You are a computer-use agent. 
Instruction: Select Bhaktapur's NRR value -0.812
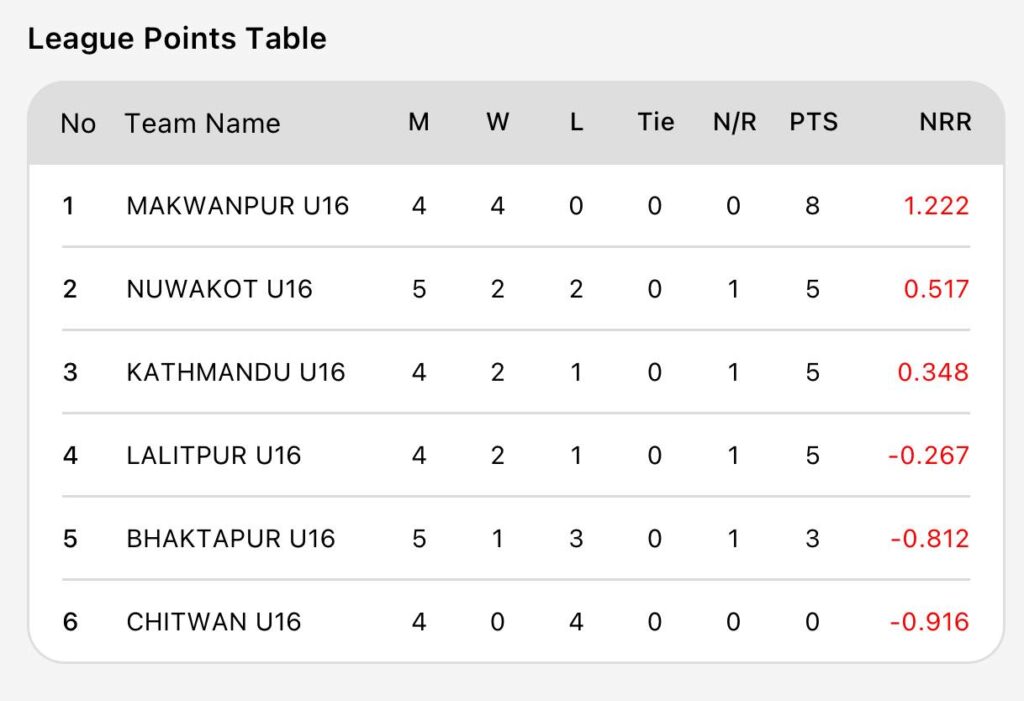[929, 538]
